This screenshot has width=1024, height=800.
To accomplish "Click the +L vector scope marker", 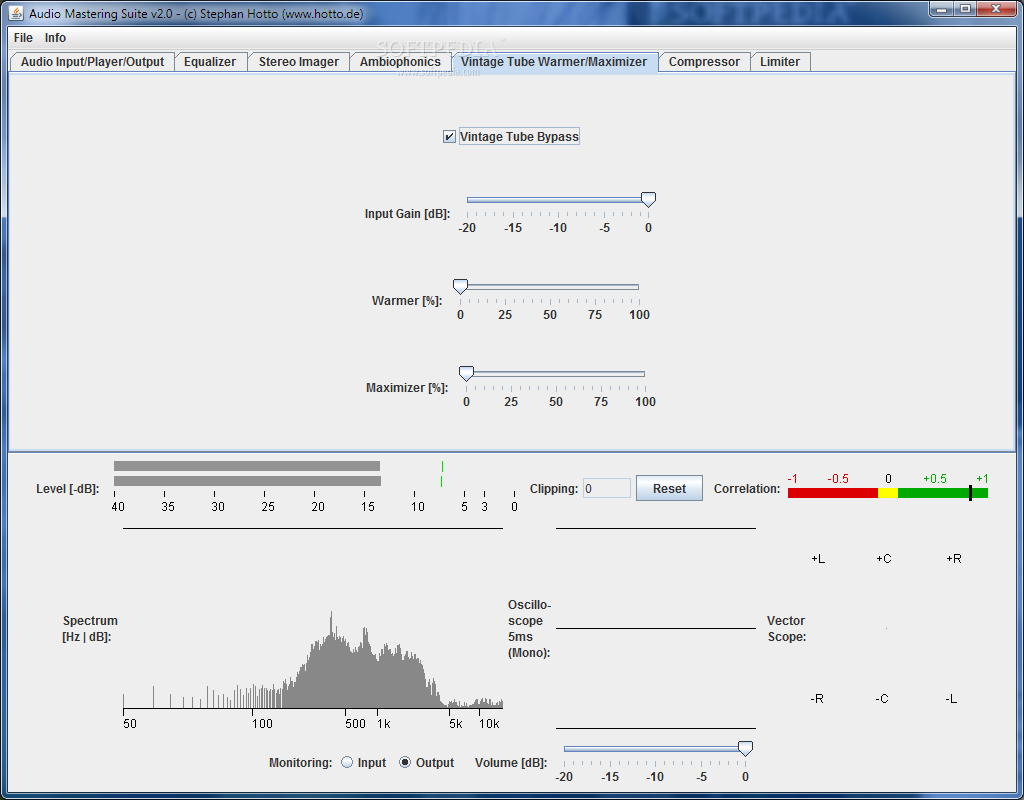I will (818, 558).
